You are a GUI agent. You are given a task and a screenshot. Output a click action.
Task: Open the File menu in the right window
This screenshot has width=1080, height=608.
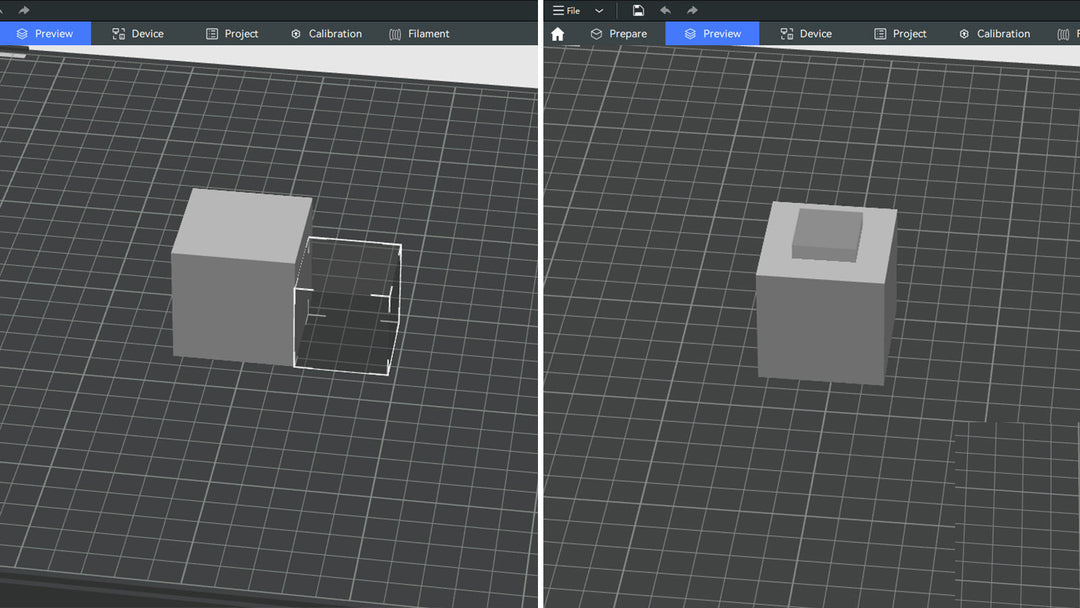pos(571,10)
